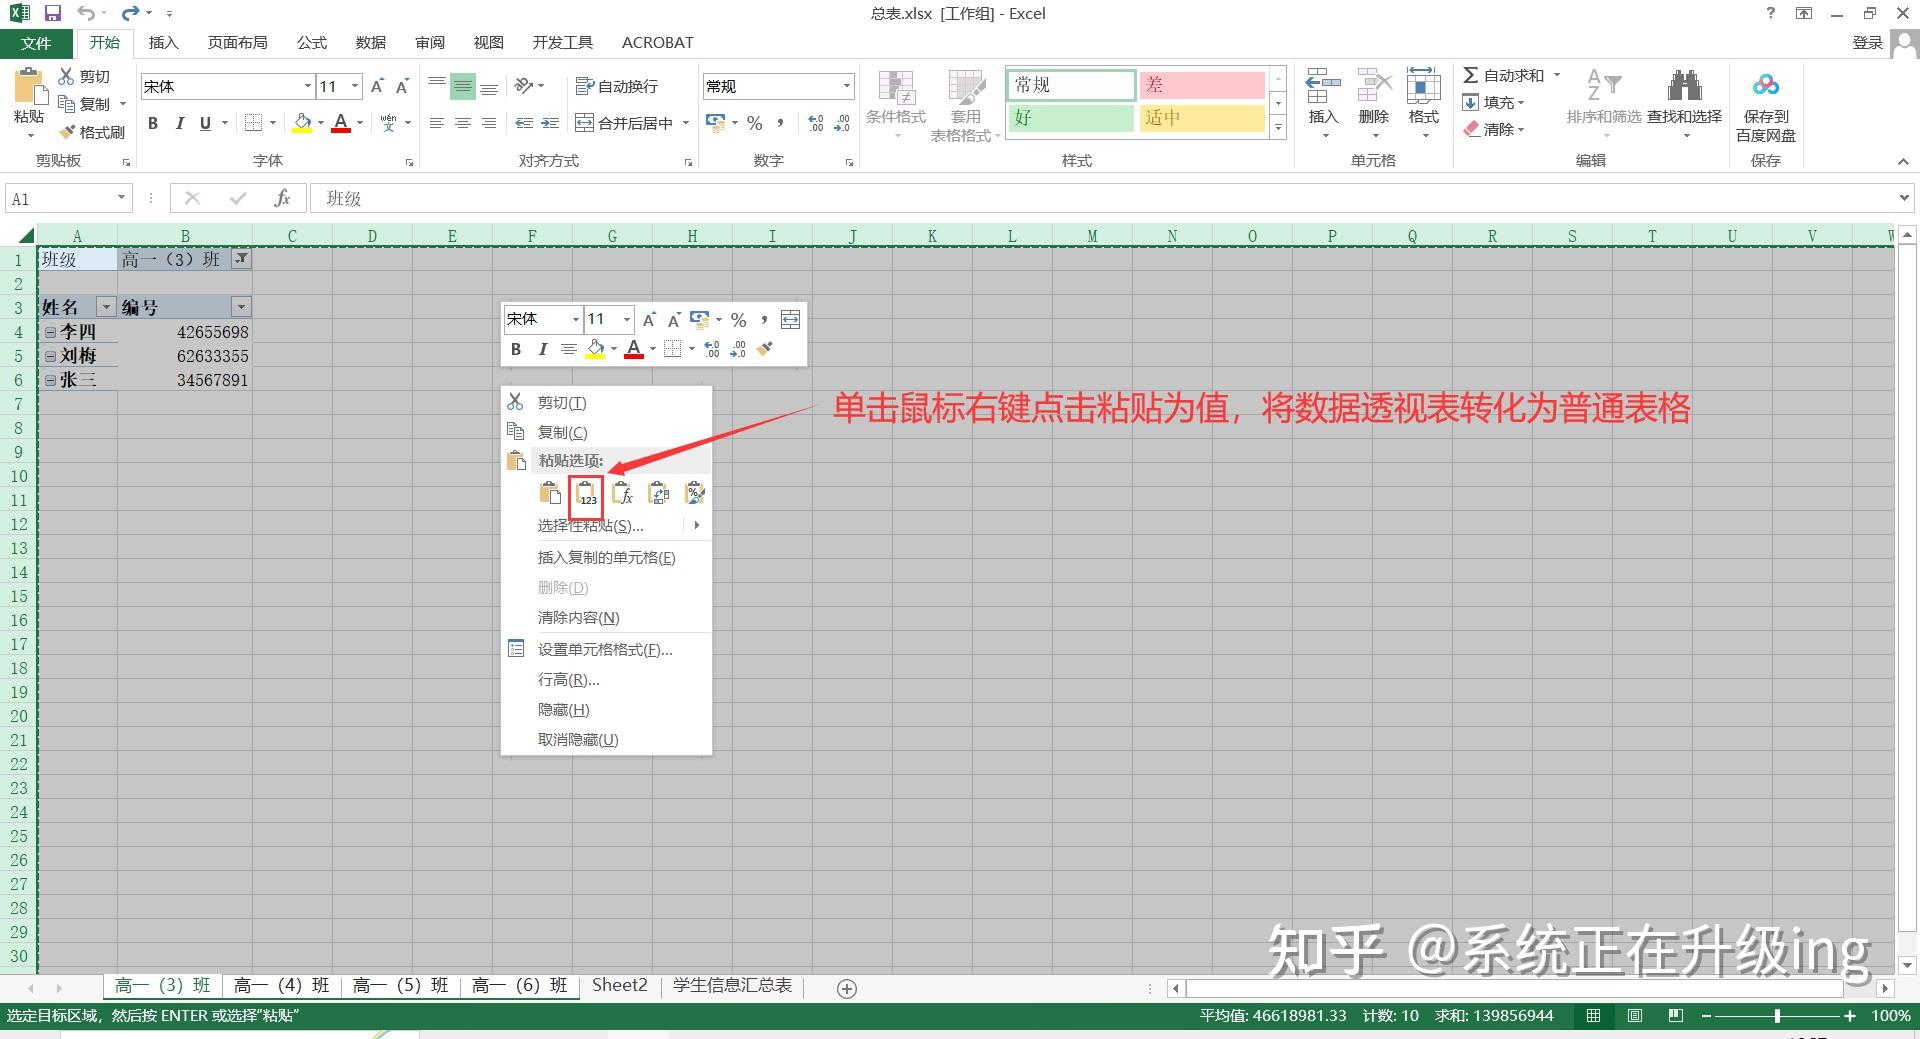
Task: Switch to the 插入 ribbon tab
Action: tap(163, 42)
